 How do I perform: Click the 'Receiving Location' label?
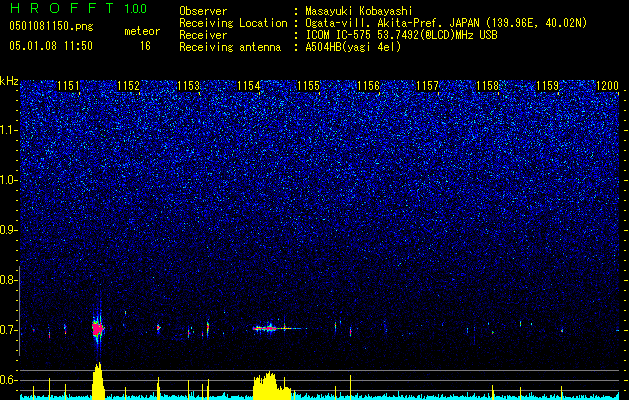point(233,23)
